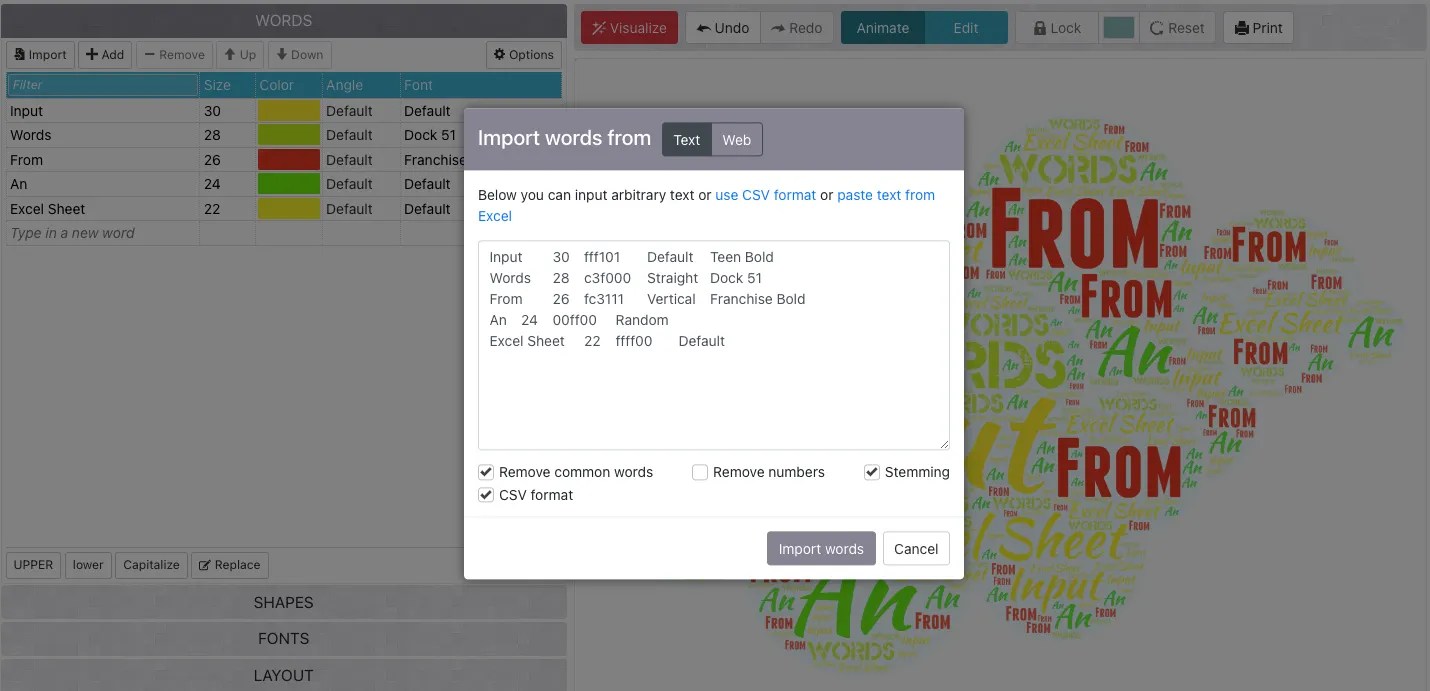Switch to Edit mode

pos(966,28)
